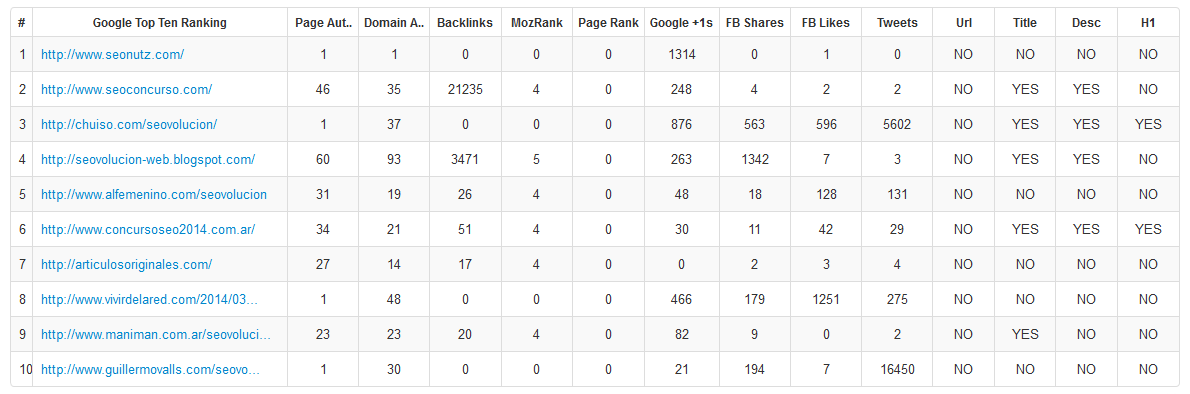The image size is (1190, 394).
Task: Open the articulosoriginales.com link
Action: pos(127,264)
